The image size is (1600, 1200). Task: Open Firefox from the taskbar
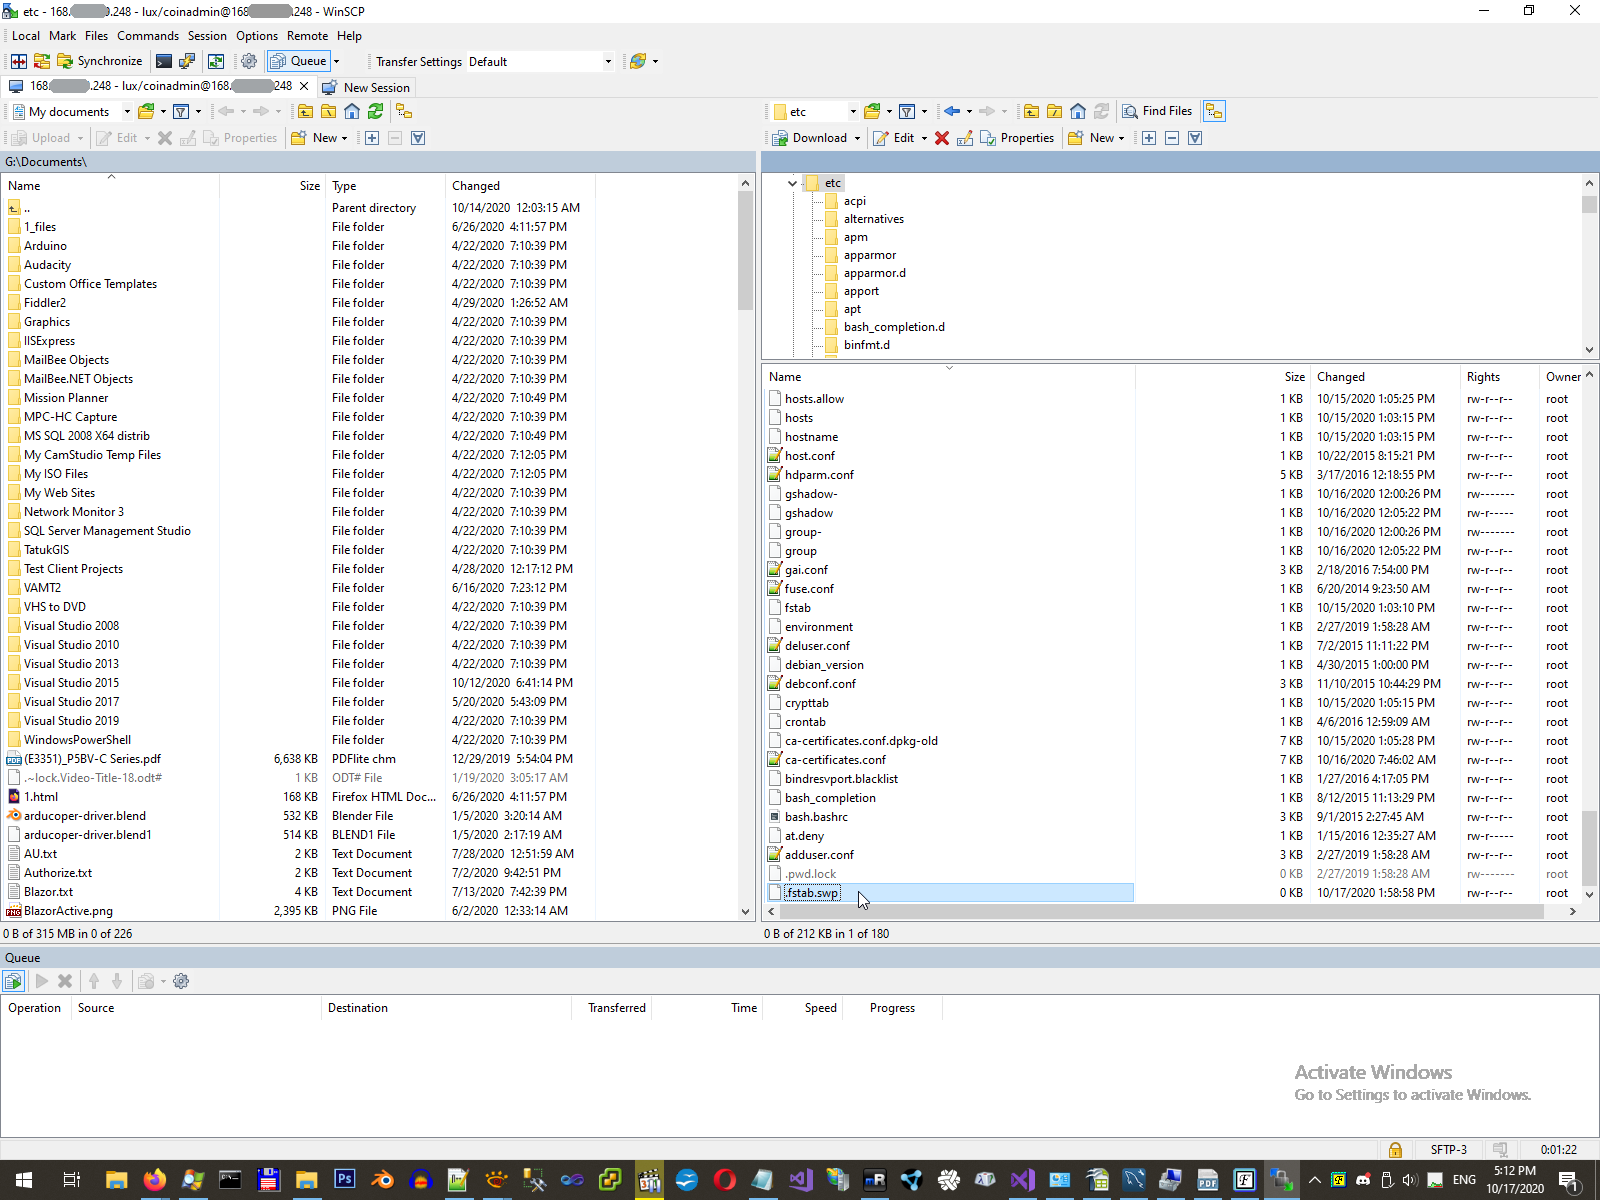point(154,1180)
